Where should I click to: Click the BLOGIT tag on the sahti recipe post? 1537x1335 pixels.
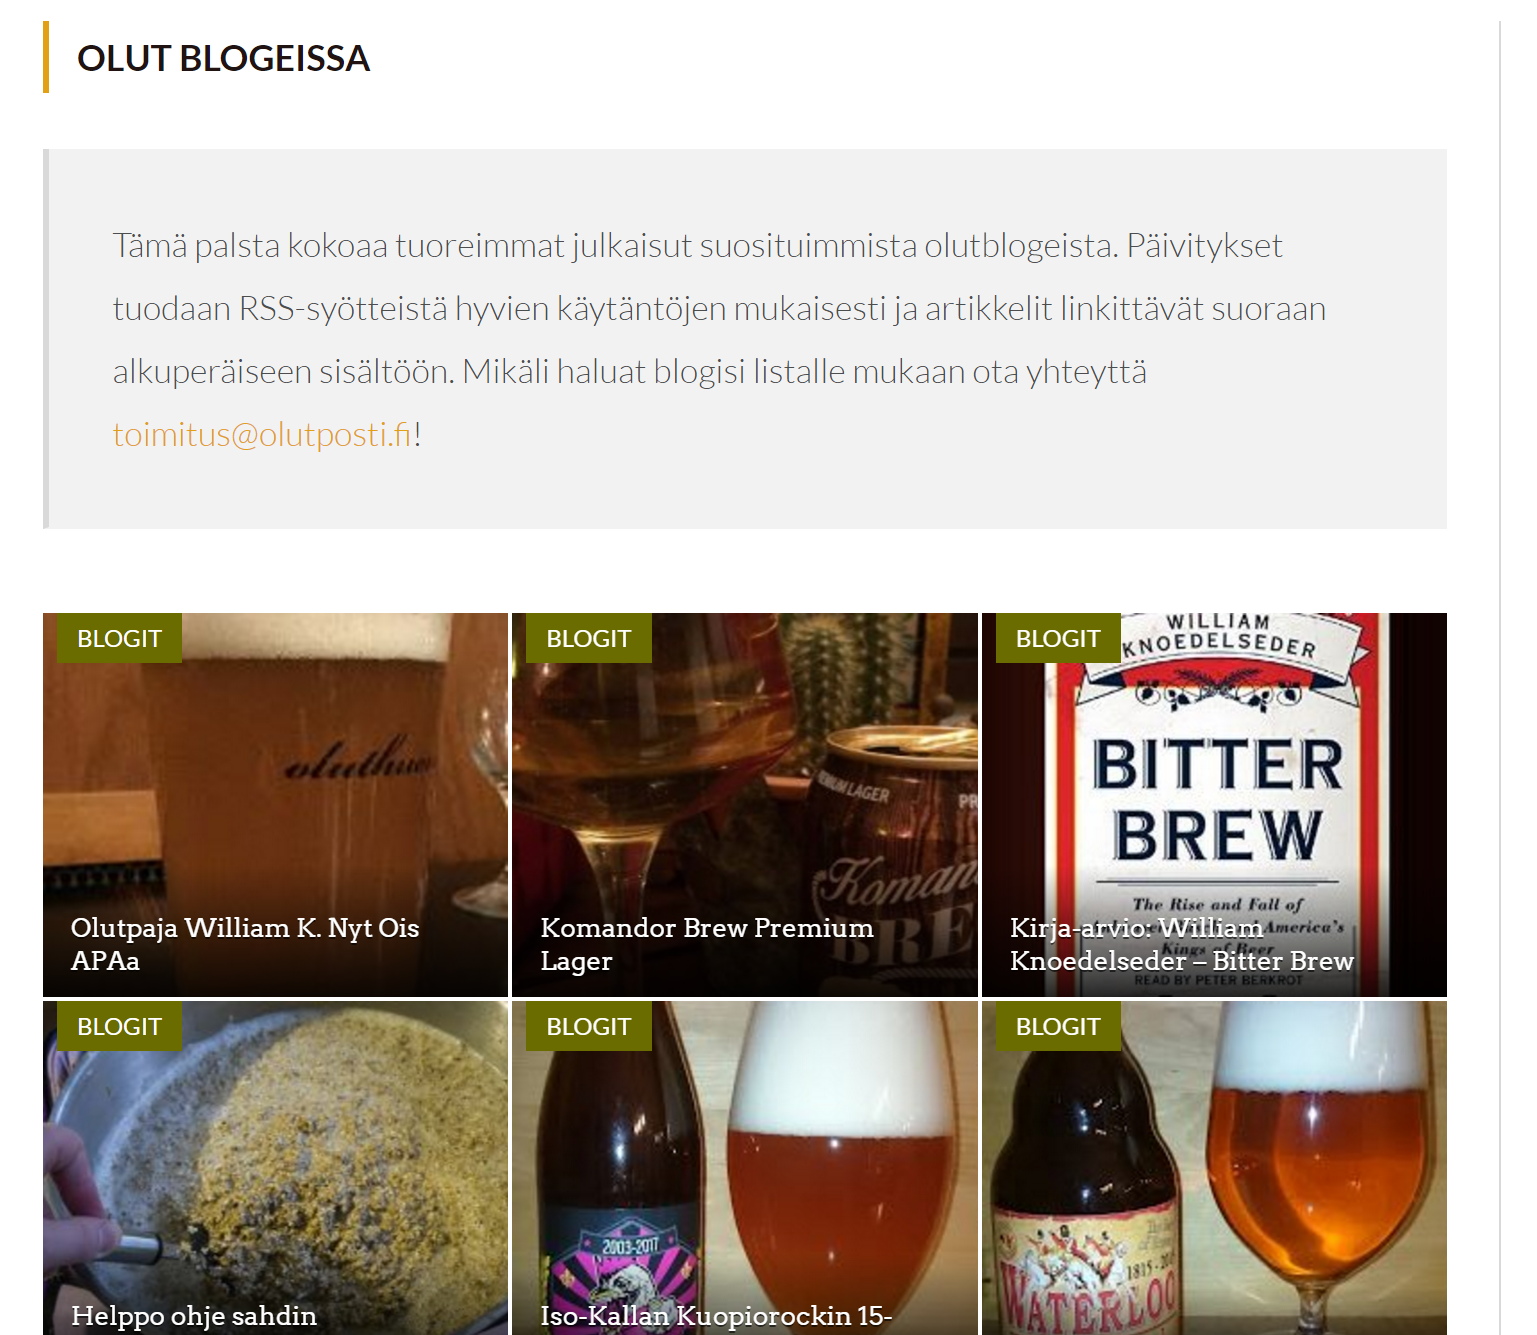(x=119, y=1026)
